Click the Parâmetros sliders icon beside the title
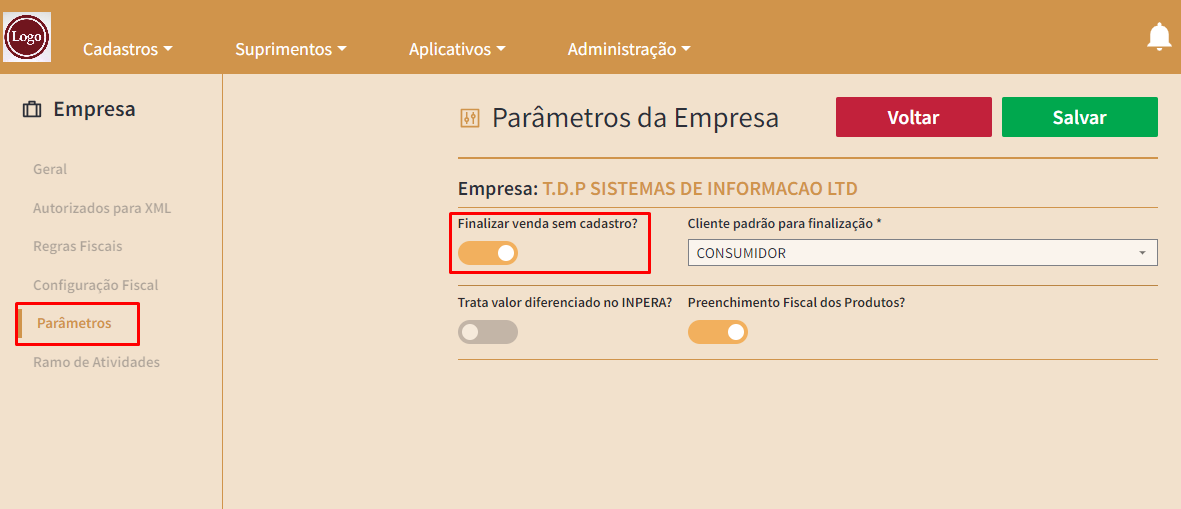Image resolution: width=1181 pixels, height=509 pixels. 470,118
